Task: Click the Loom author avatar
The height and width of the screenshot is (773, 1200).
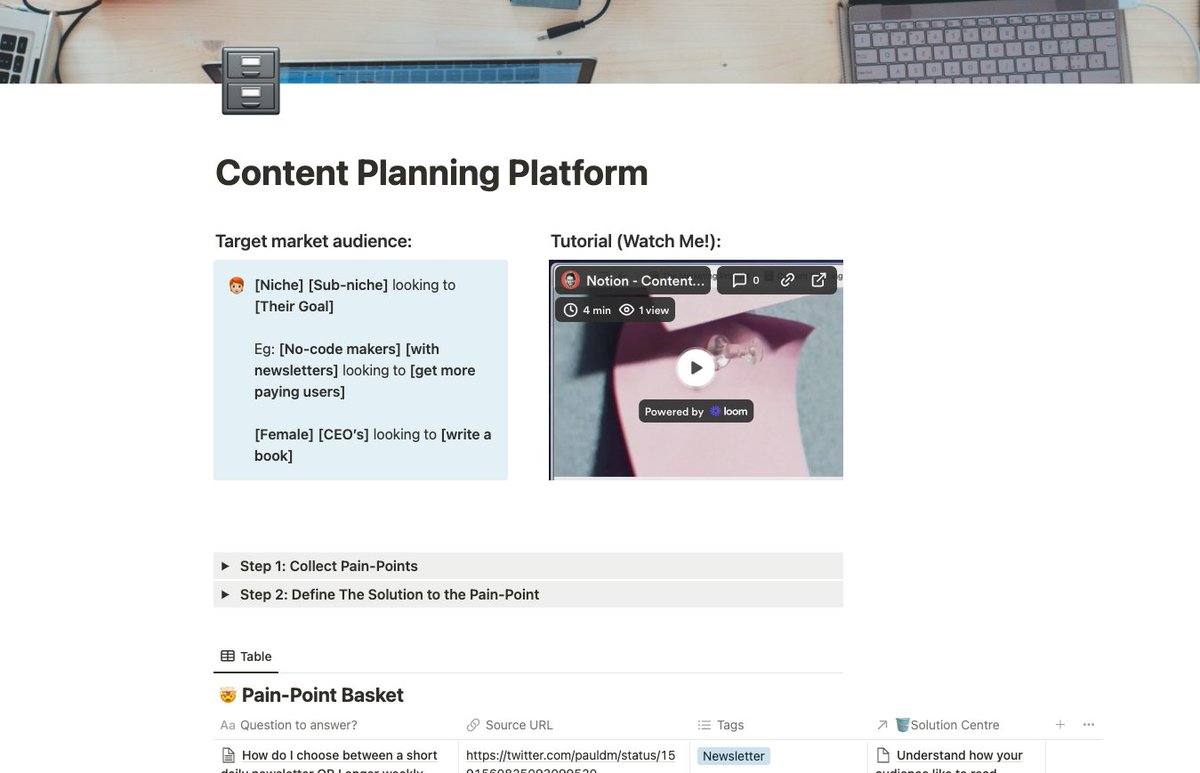Action: (571, 281)
